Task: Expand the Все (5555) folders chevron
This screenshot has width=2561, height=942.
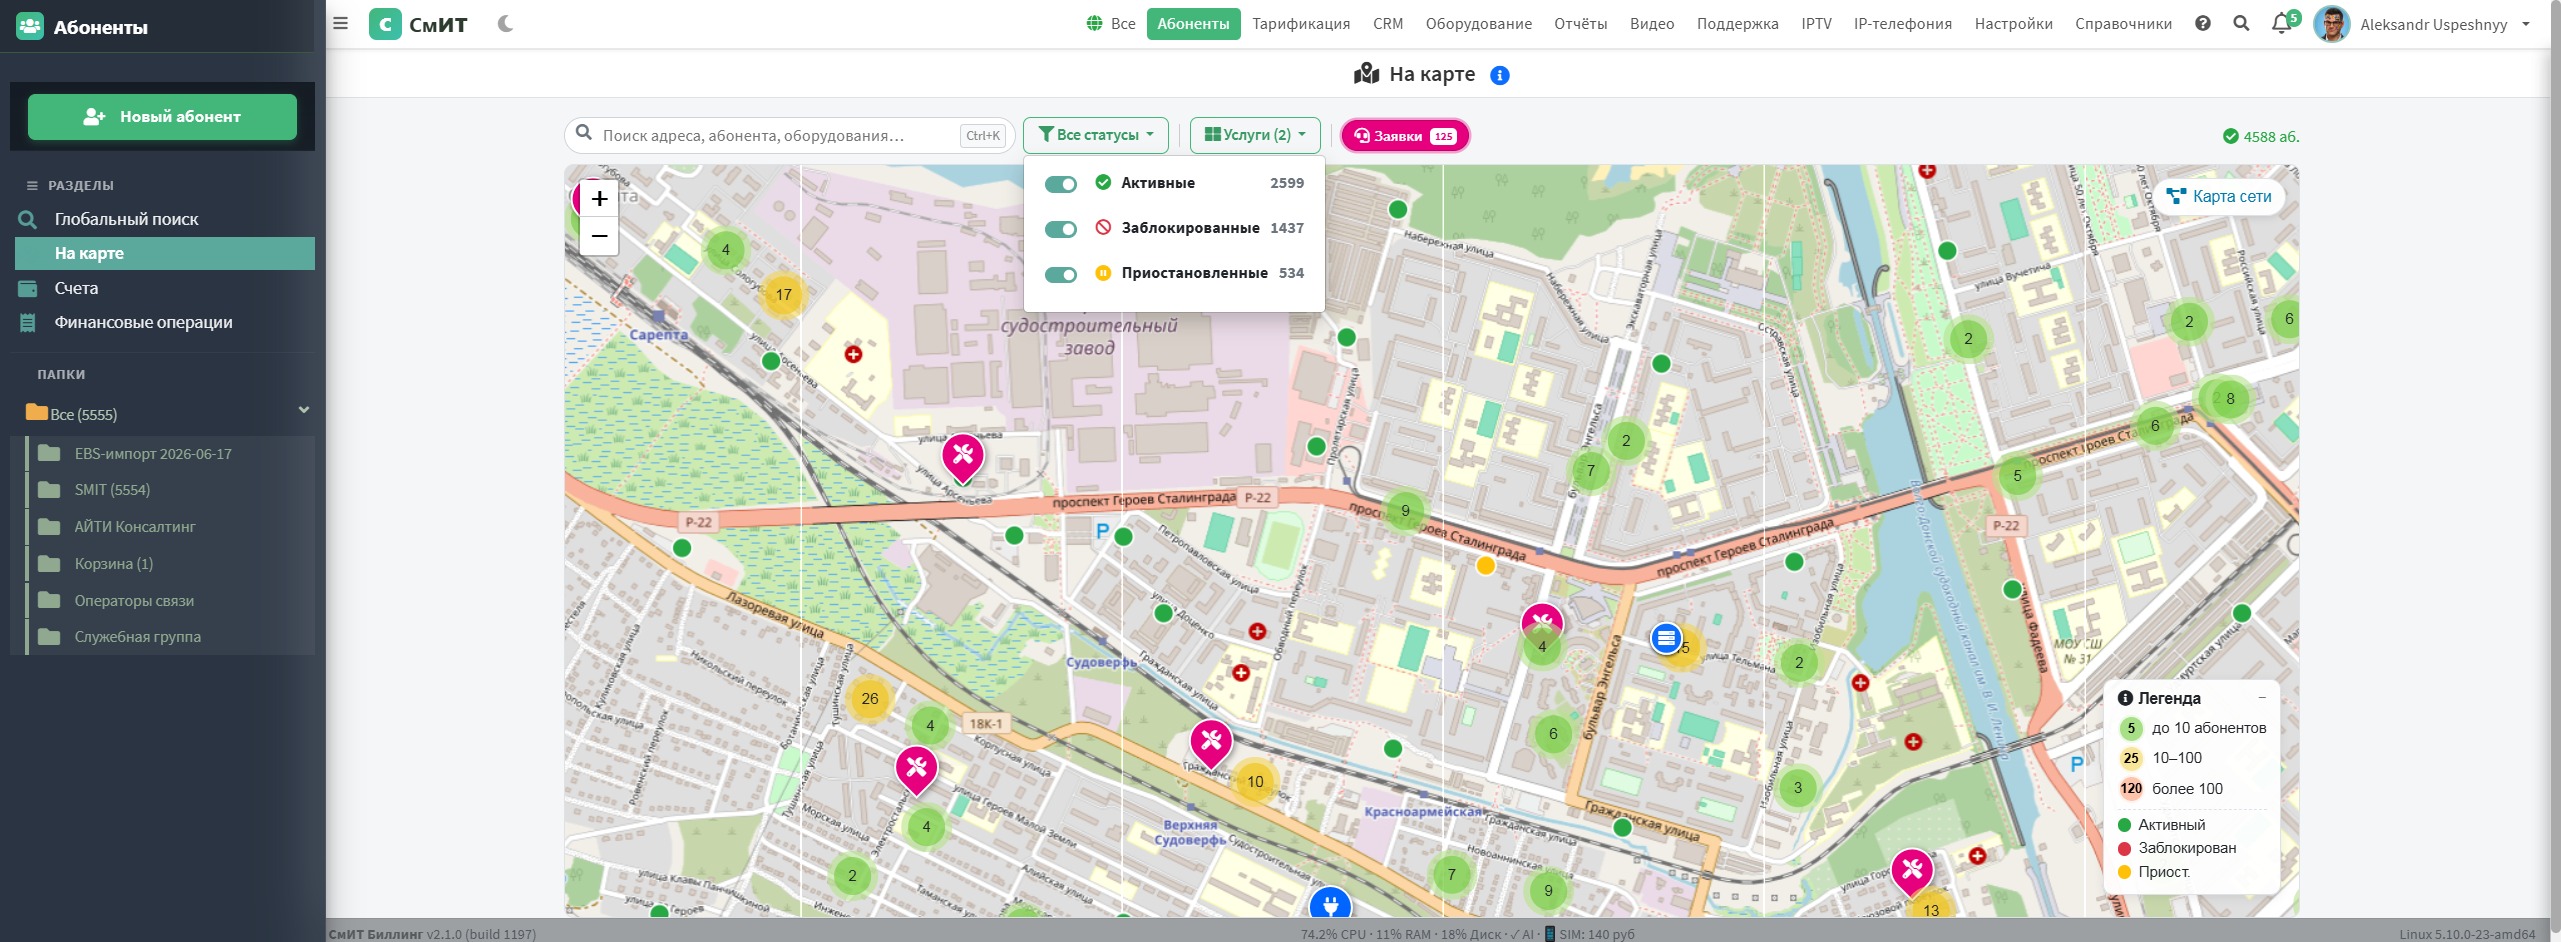Action: [x=304, y=410]
